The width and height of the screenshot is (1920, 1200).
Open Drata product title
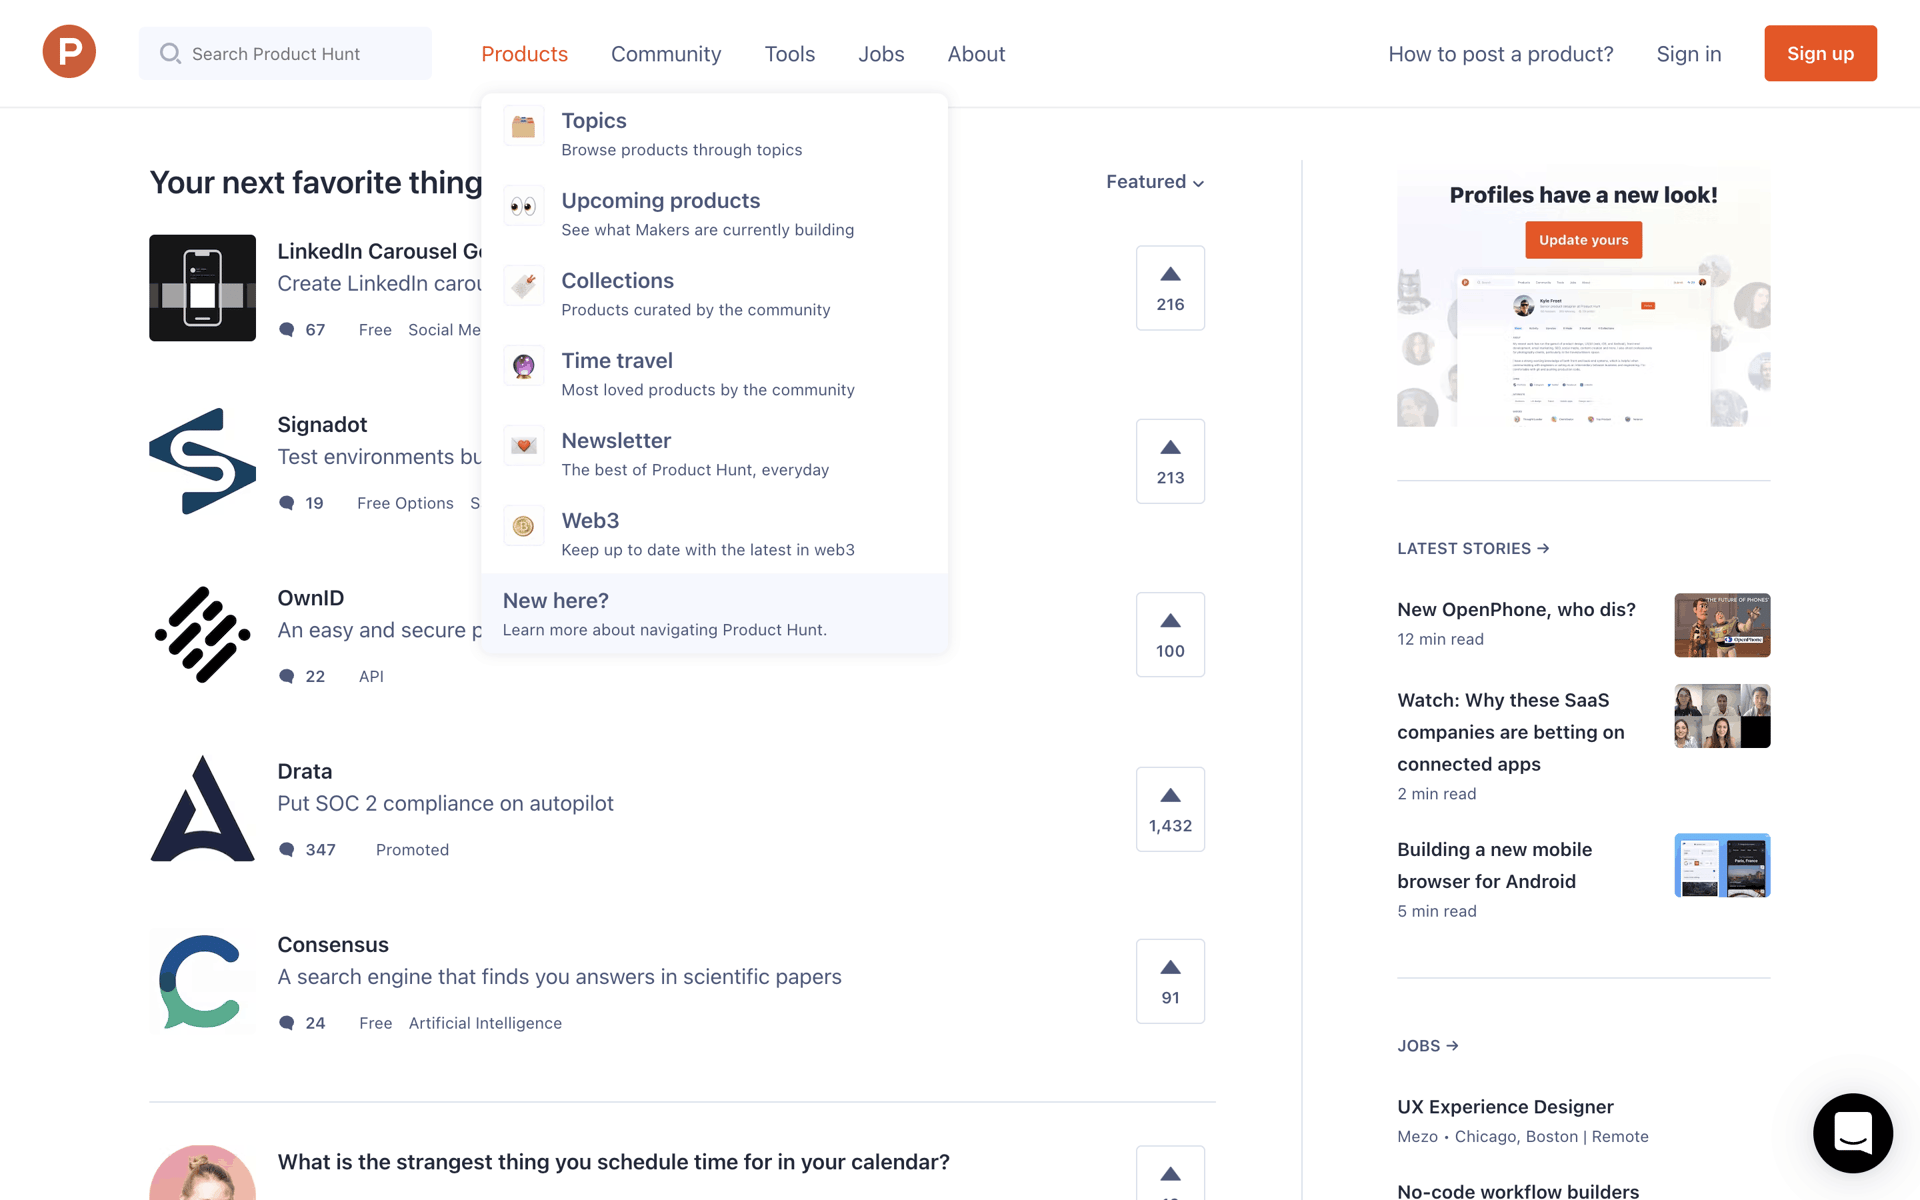(304, 771)
